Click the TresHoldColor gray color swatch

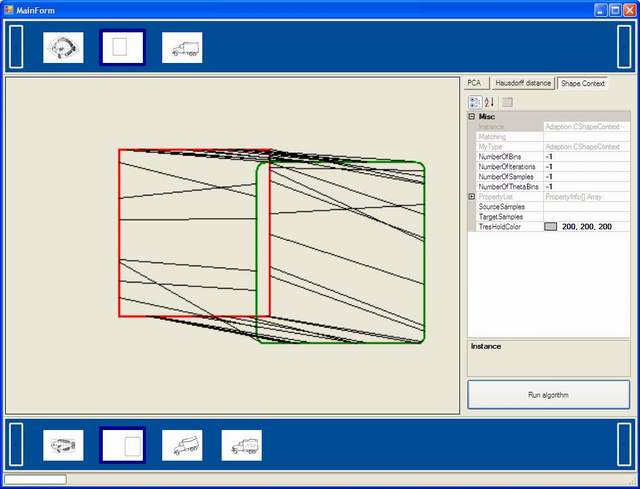pyautogui.click(x=551, y=227)
